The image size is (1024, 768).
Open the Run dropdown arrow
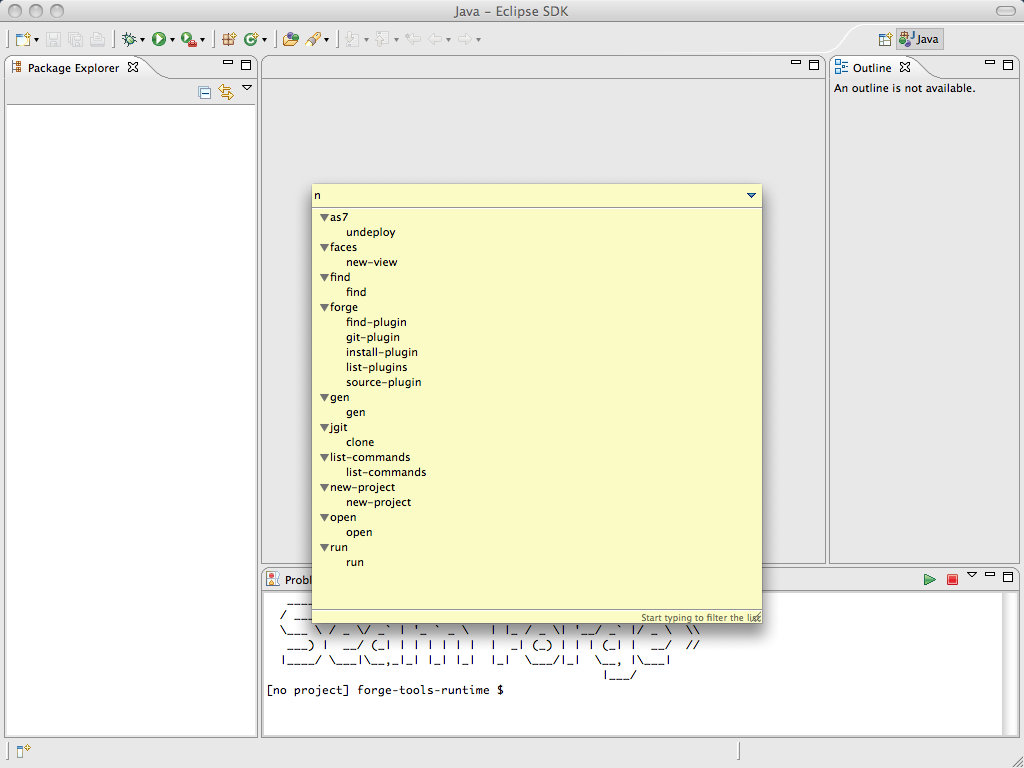(x=172, y=40)
